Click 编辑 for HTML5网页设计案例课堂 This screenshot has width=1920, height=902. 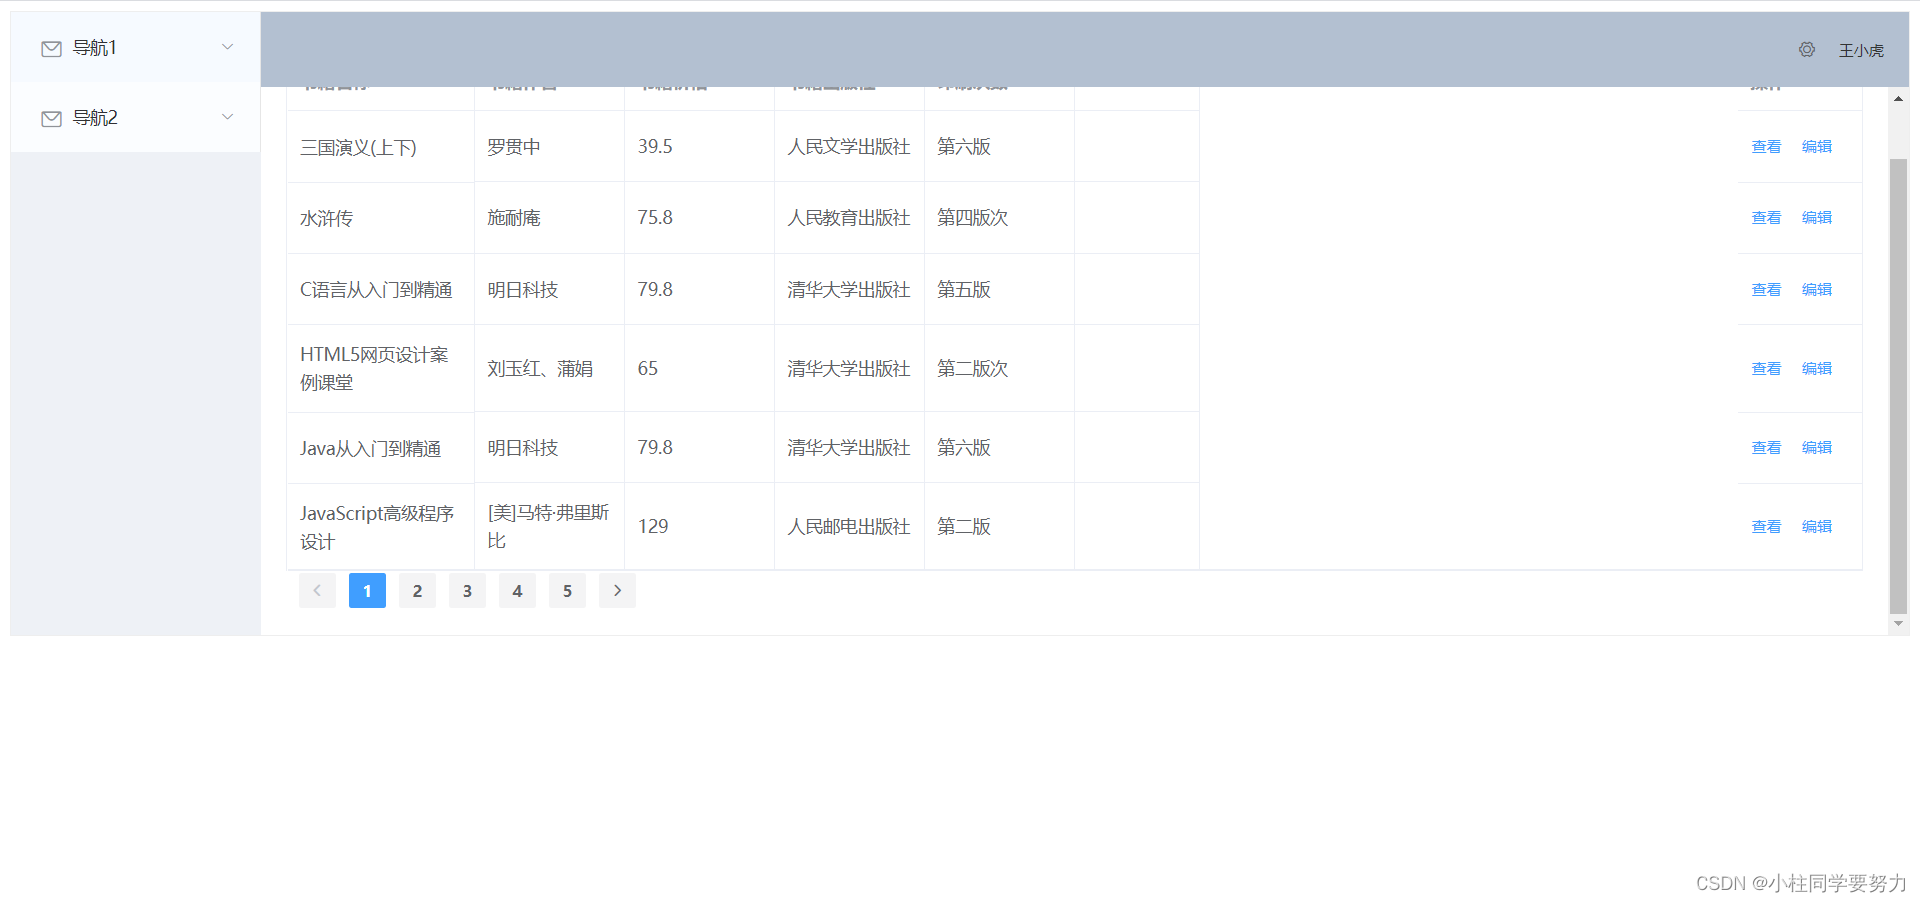tap(1817, 368)
